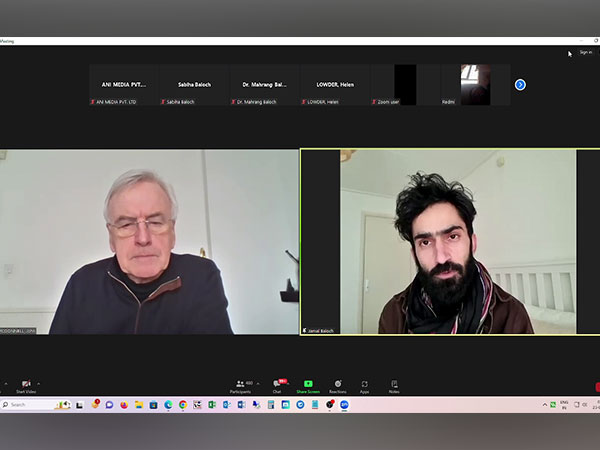The image size is (600, 450).
Task: Show next participants with the blue arrow
Action: [520, 85]
